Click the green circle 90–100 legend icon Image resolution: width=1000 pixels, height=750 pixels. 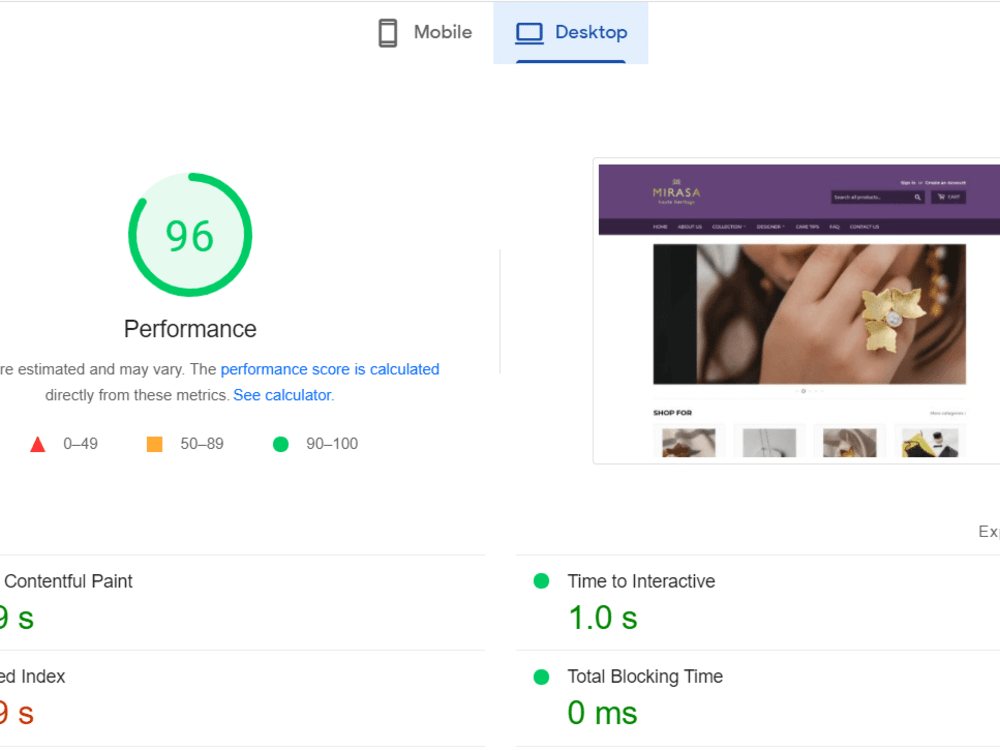[x=281, y=444]
